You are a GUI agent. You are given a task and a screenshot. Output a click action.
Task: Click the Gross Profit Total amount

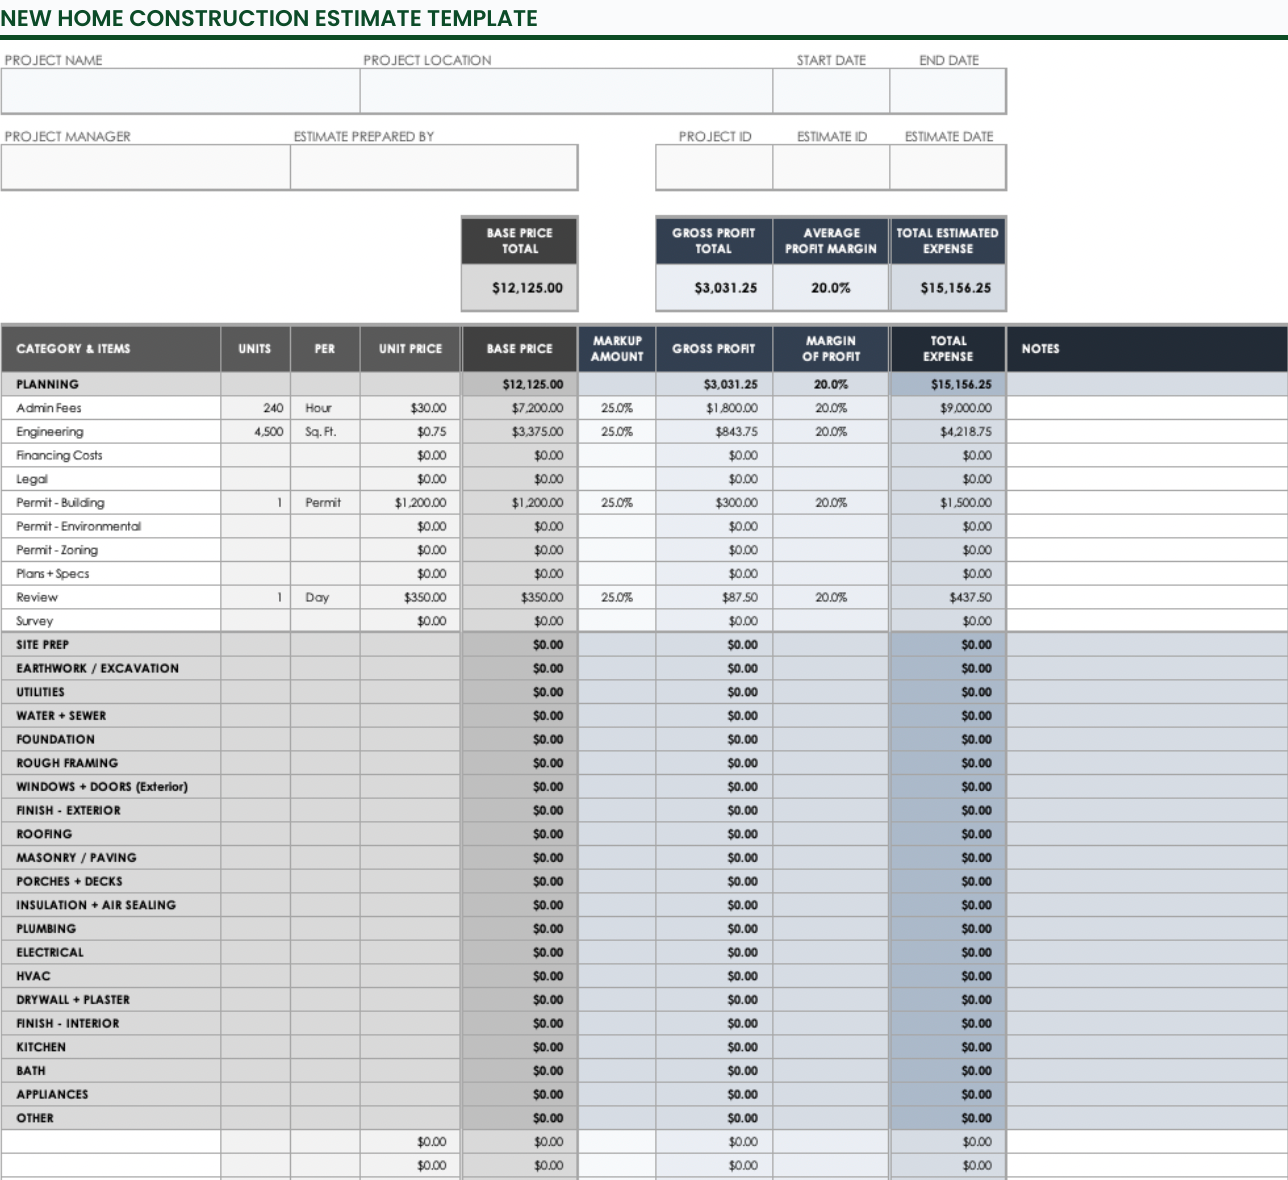712,286
